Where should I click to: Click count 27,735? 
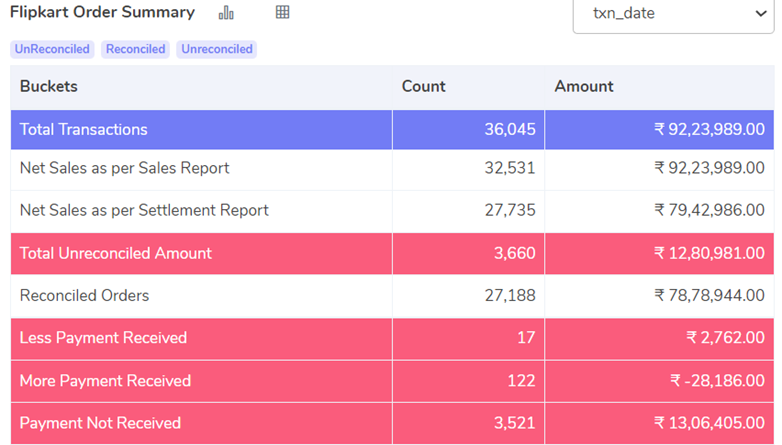click(x=510, y=211)
